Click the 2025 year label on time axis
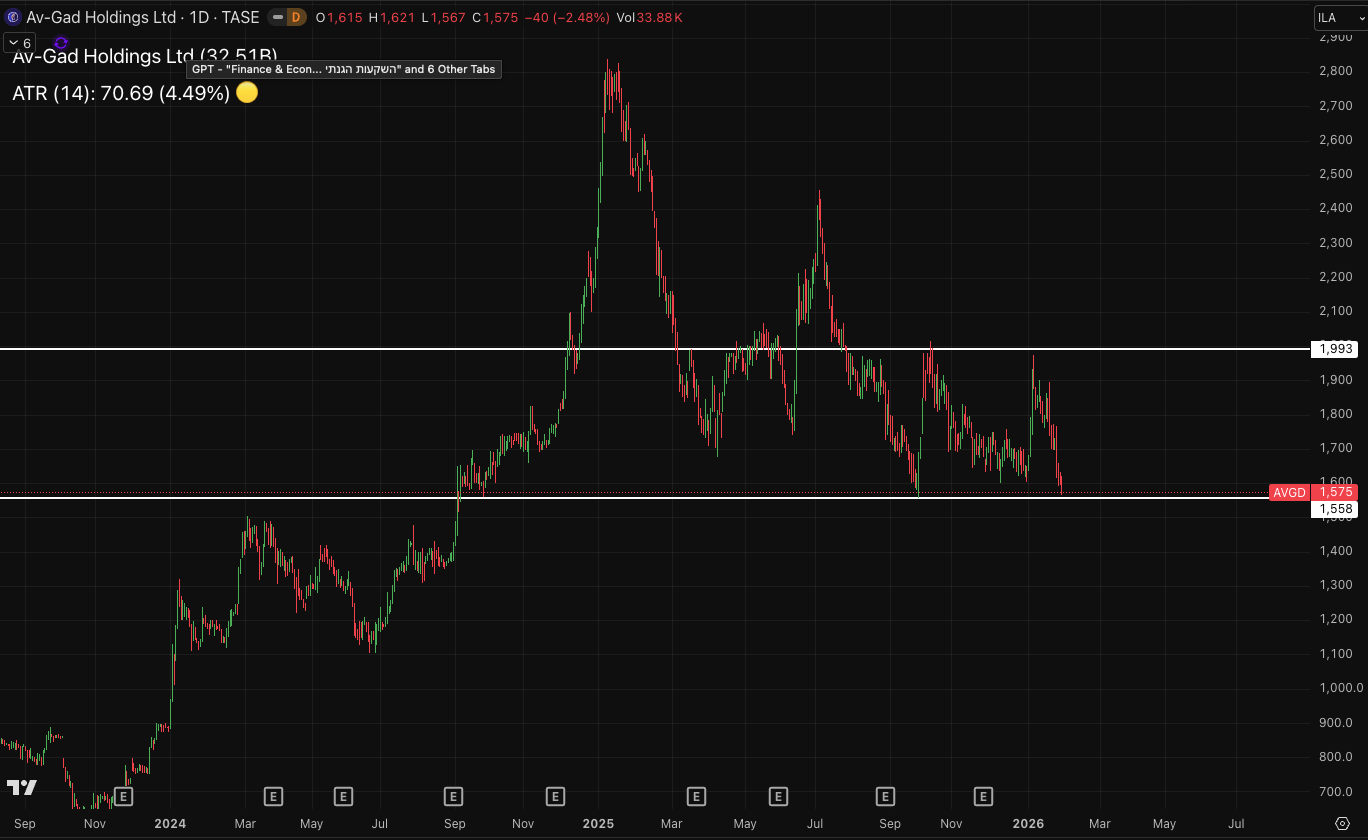The width and height of the screenshot is (1368, 840). click(x=597, y=824)
